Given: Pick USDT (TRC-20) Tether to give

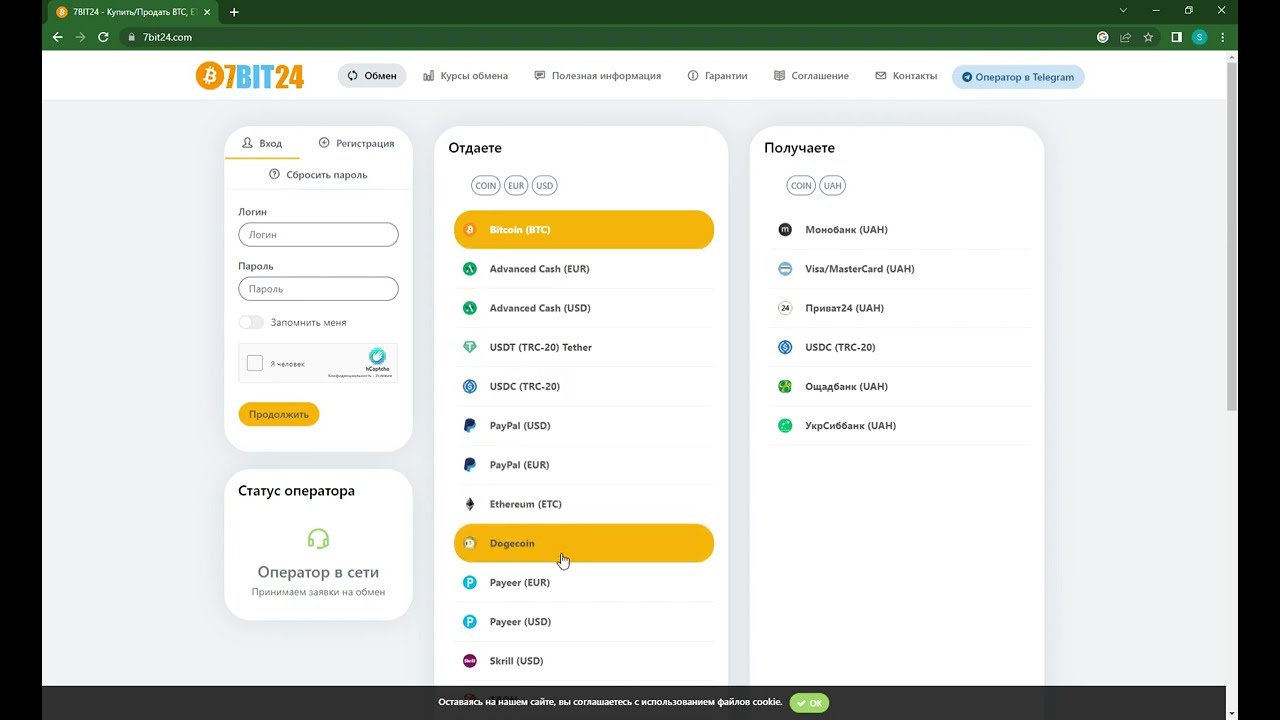Looking at the screenshot, I should click(584, 347).
